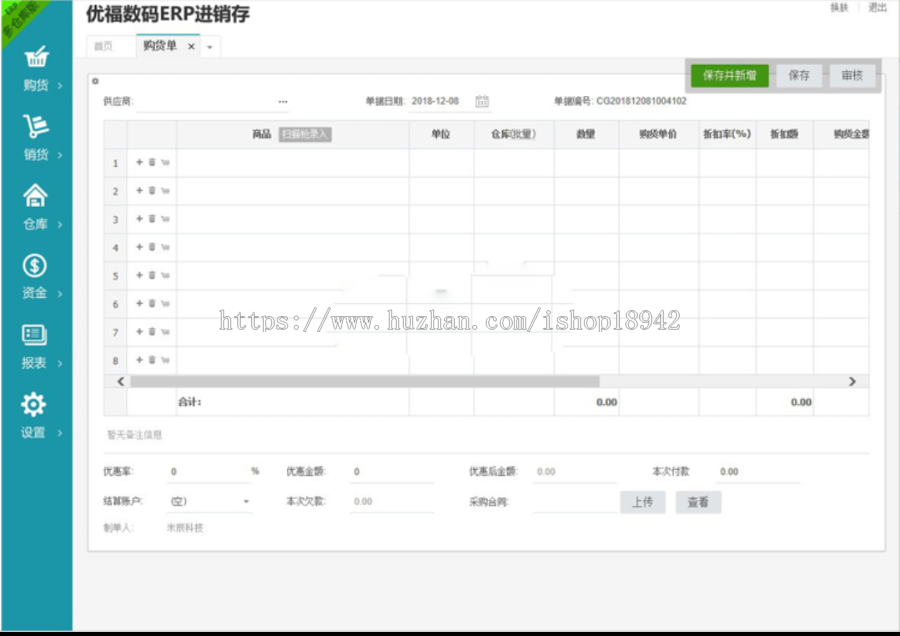Open the 设置 gear icon
900x636 pixels.
pyautogui.click(x=33, y=404)
